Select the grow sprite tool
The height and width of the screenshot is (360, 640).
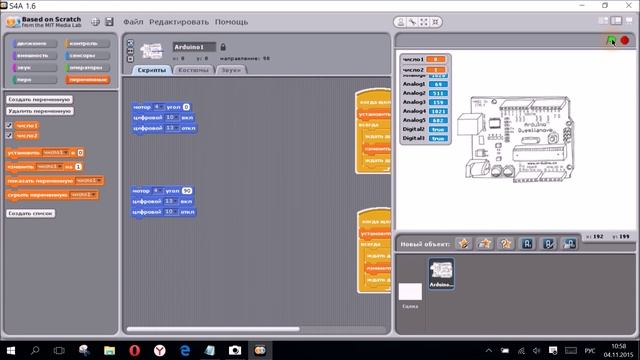pyautogui.click(x=424, y=22)
